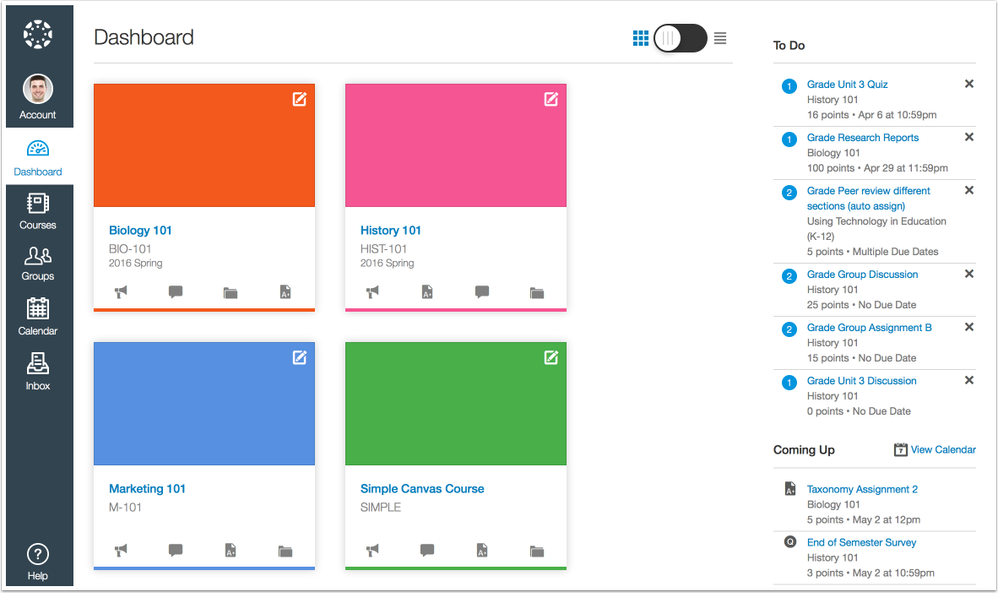Open files via the folder icon on Simple Canvas Course

536,551
